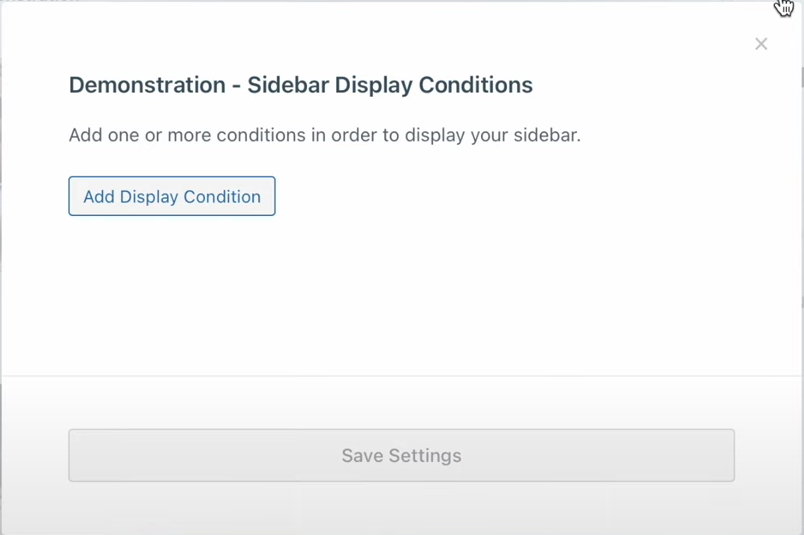Click the Add Display Condition button
Viewport: 804px width, 535px height.
click(172, 196)
